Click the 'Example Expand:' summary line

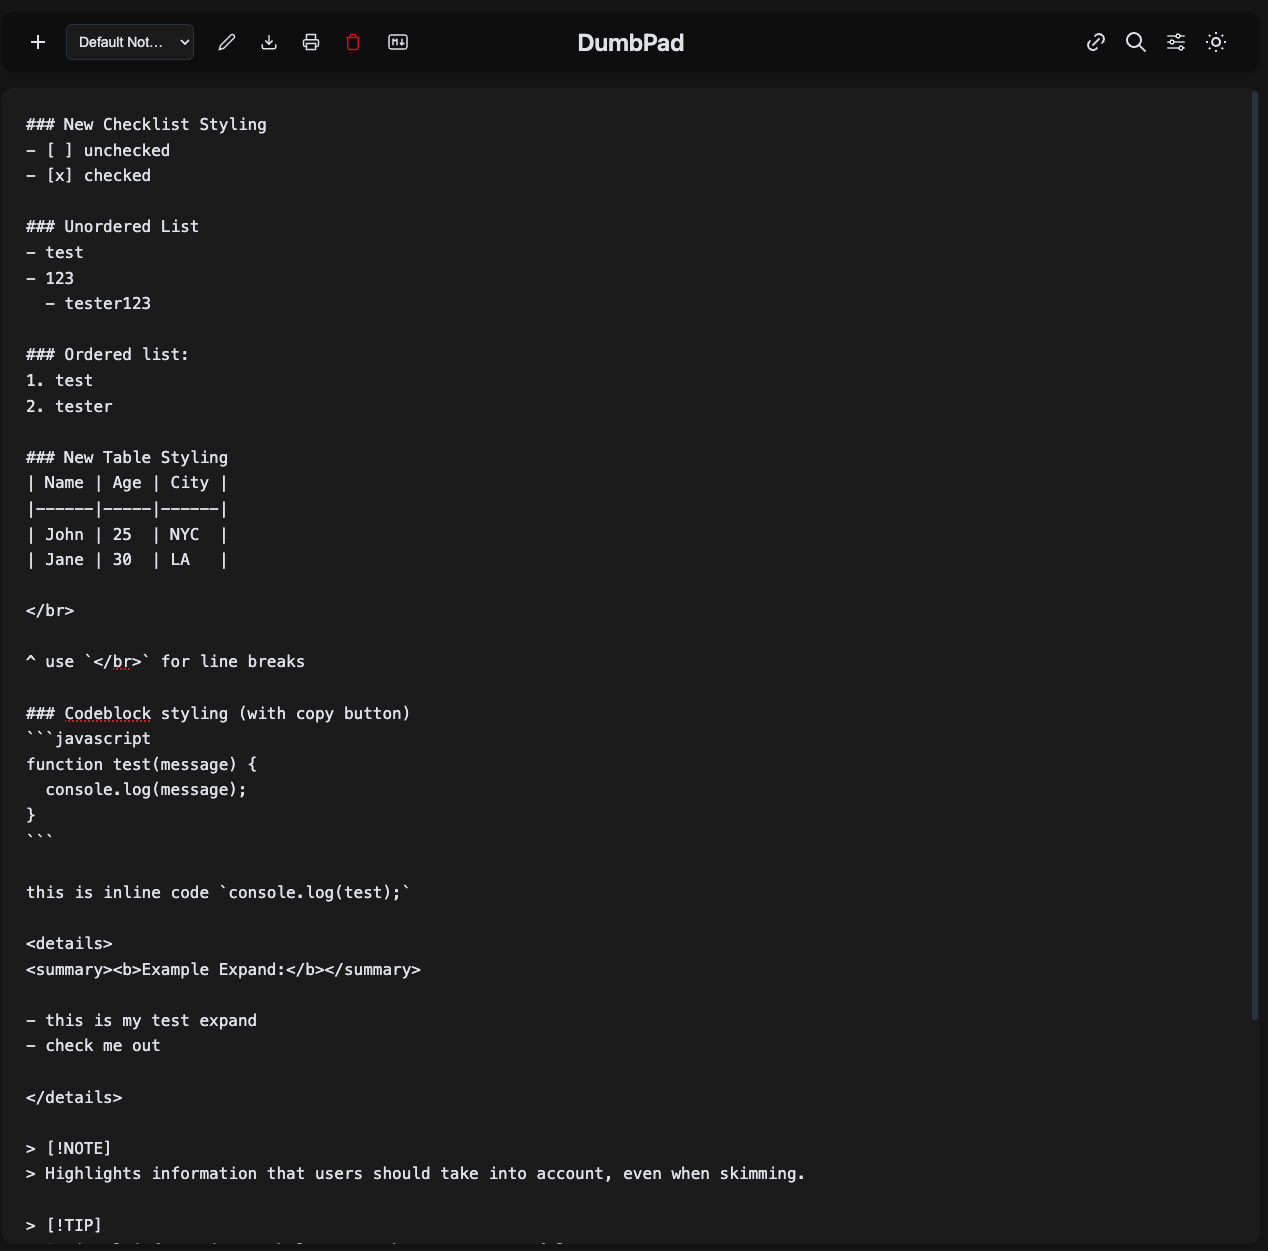223,969
